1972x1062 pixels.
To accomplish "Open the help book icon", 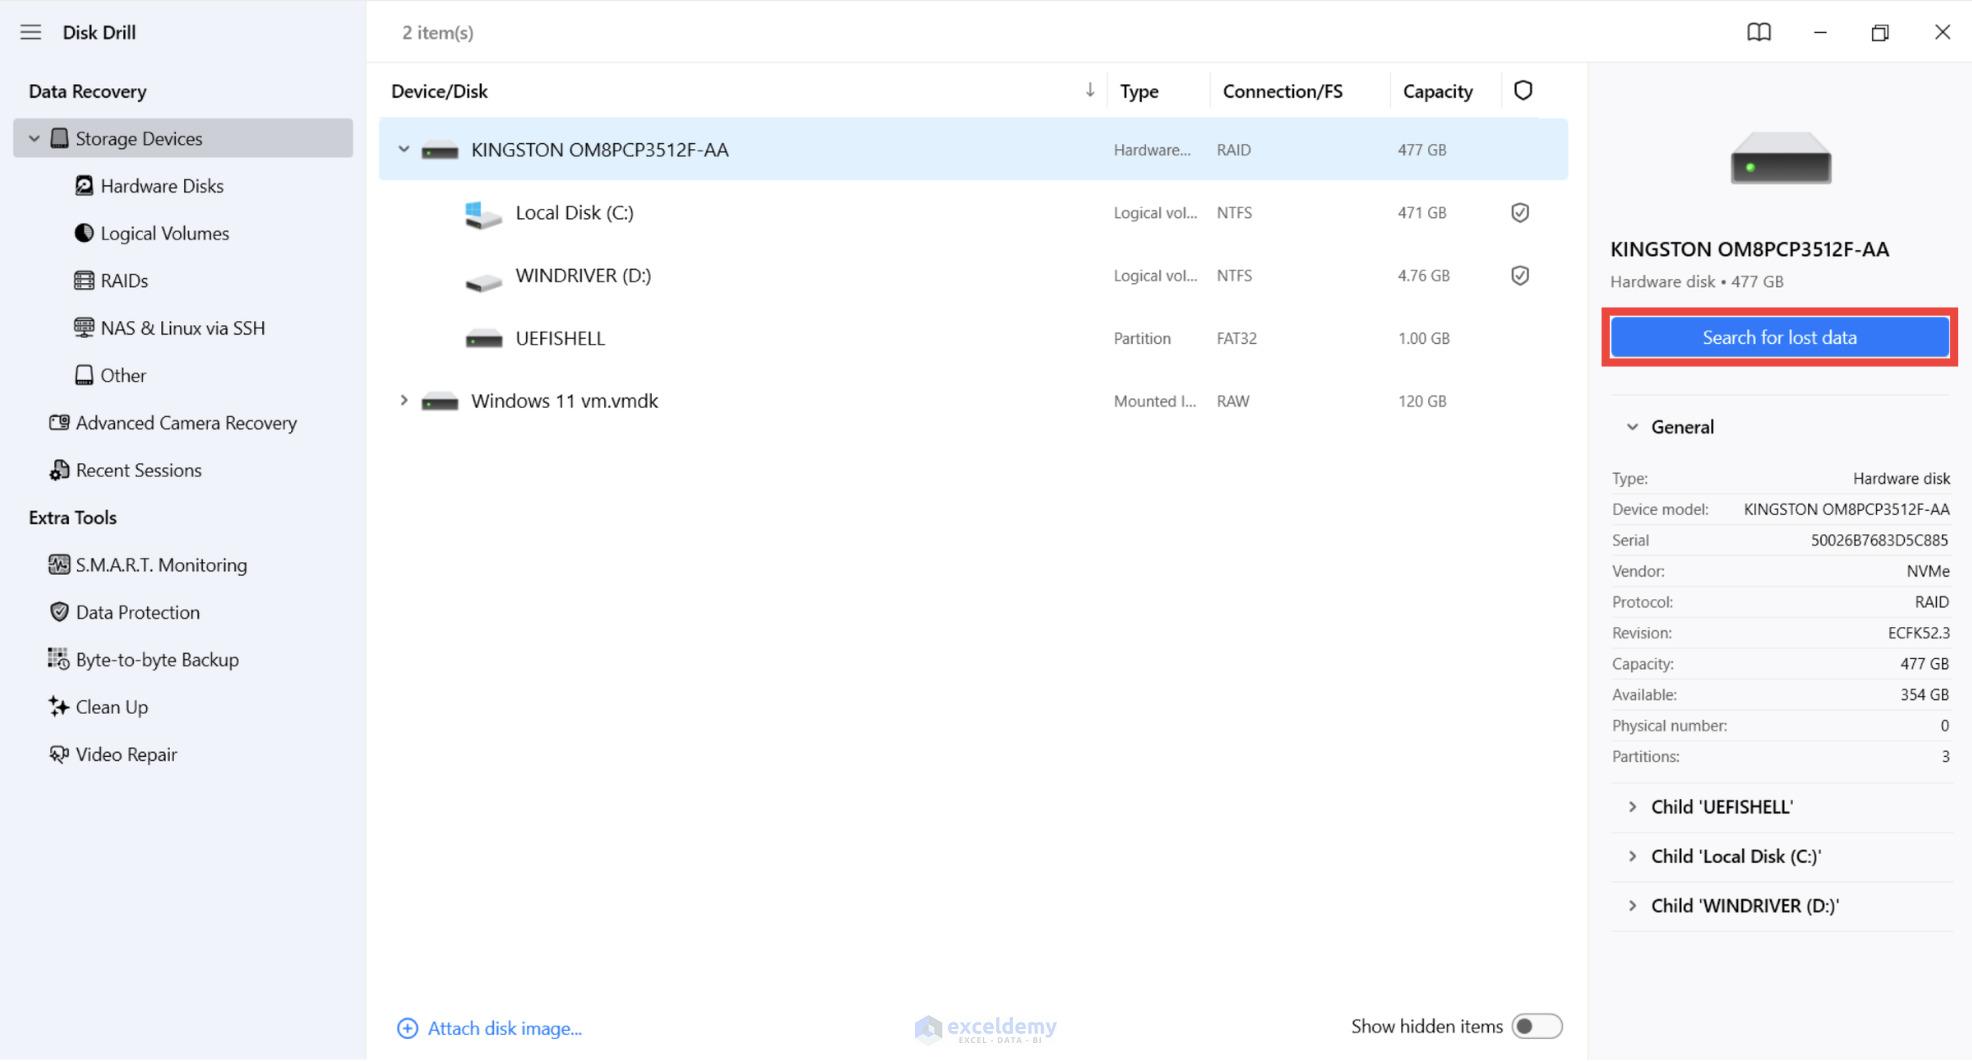I will pos(1759,32).
